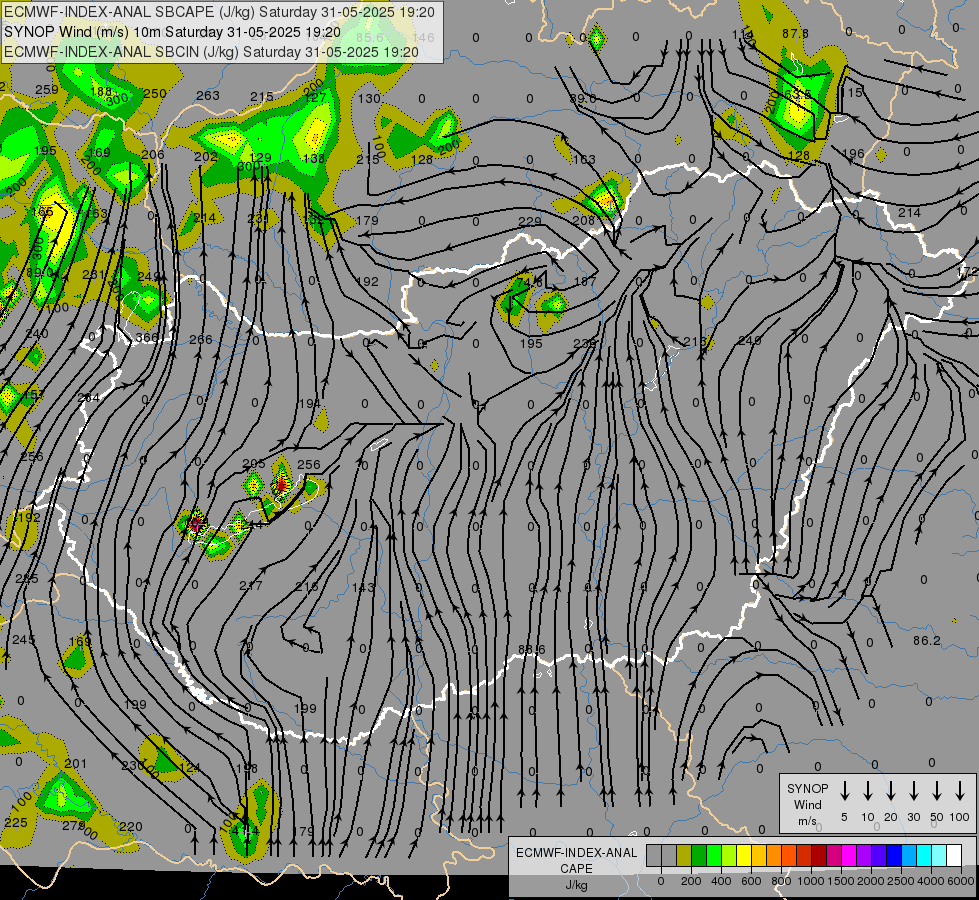Click the SBCIN title line in the header
Screen dimensions: 979x900
(x=211, y=52)
